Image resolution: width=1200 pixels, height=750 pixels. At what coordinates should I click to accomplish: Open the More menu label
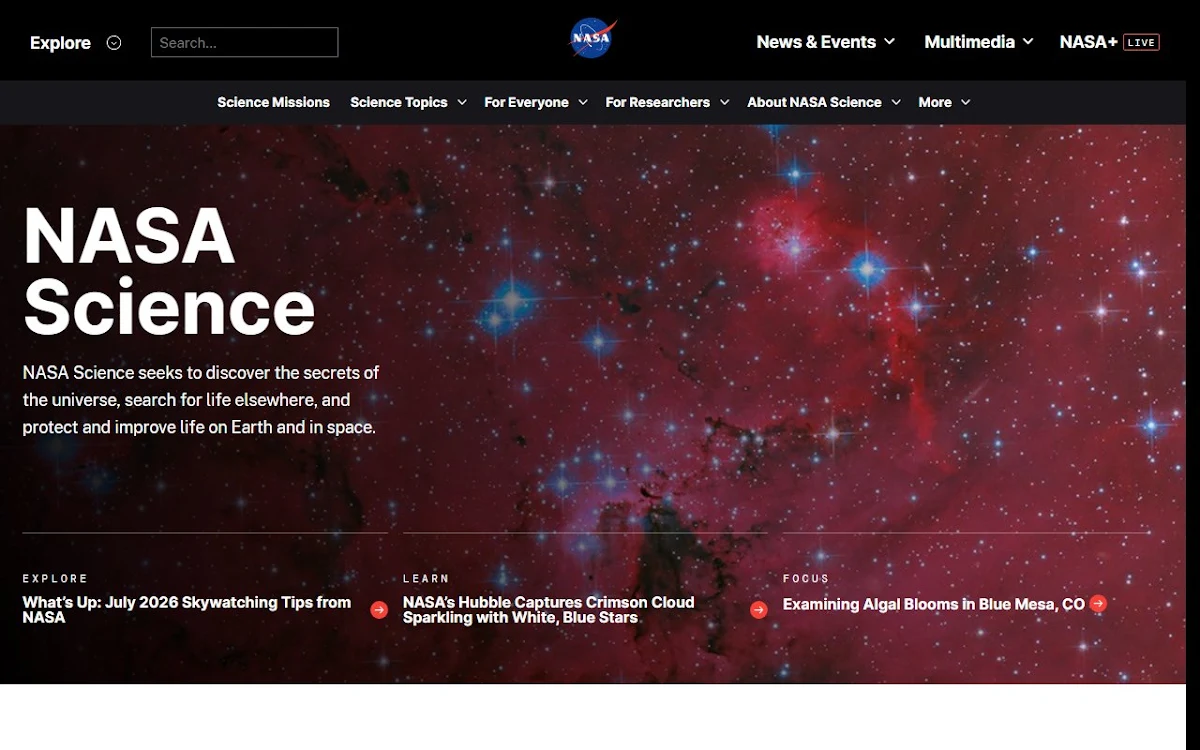point(935,102)
